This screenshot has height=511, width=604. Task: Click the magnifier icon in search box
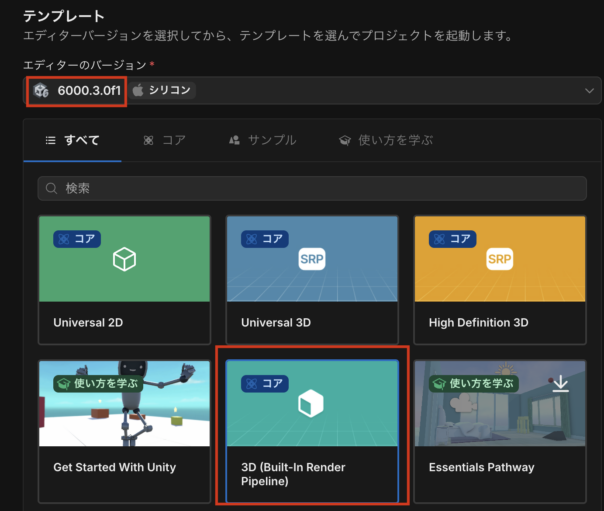(x=52, y=188)
